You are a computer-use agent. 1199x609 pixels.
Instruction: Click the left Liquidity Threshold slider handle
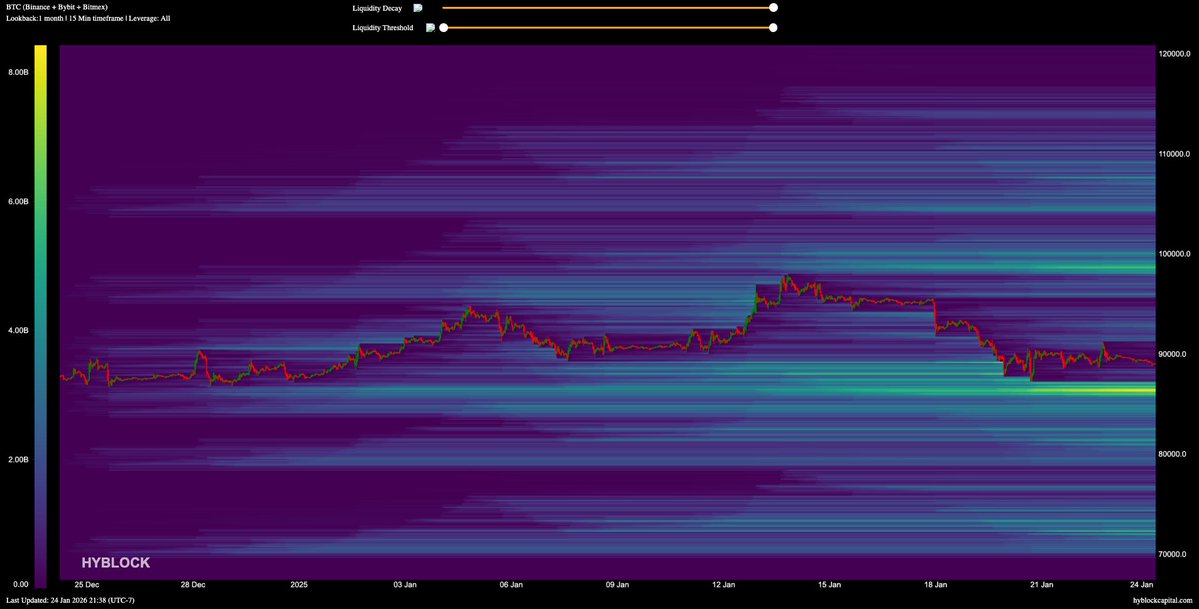[x=443, y=28]
